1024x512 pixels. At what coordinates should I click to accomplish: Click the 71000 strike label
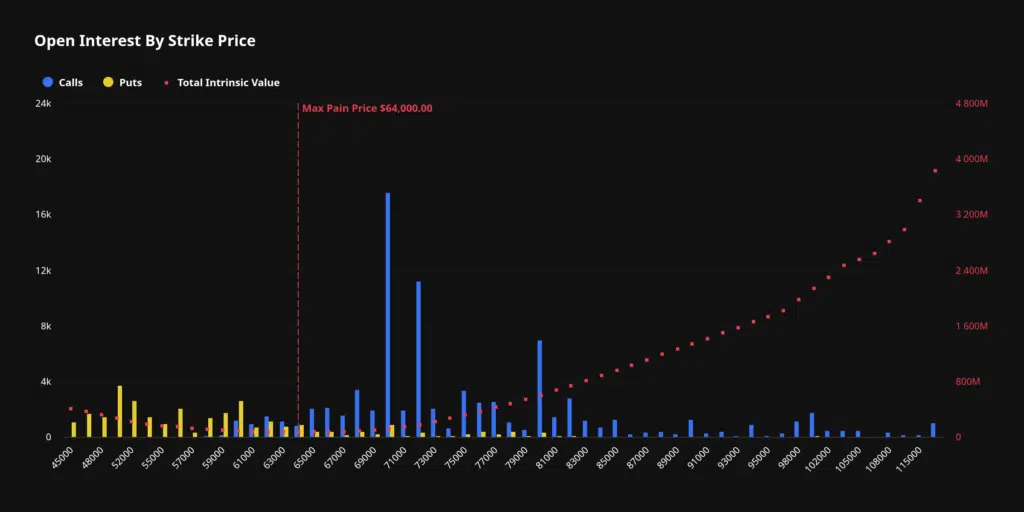396,457
